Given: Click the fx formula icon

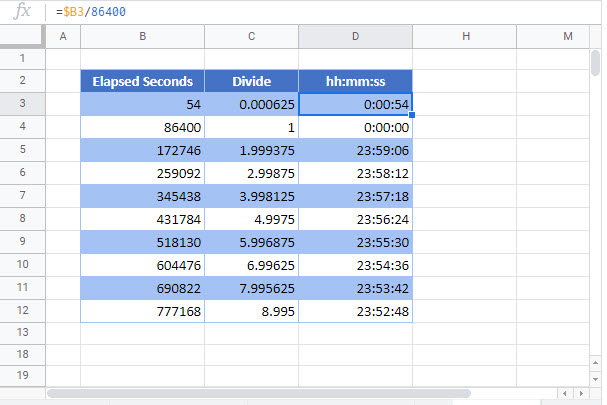Looking at the screenshot, I should click(22, 11).
